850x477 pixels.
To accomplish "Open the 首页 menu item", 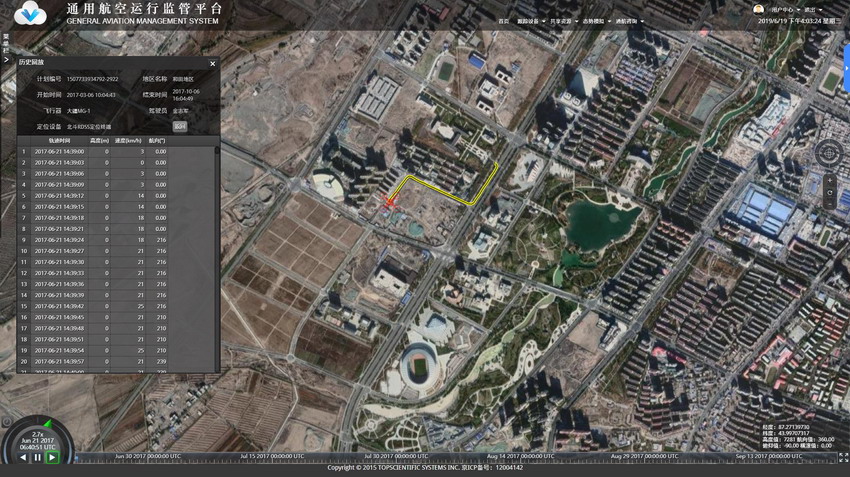I will 504,21.
